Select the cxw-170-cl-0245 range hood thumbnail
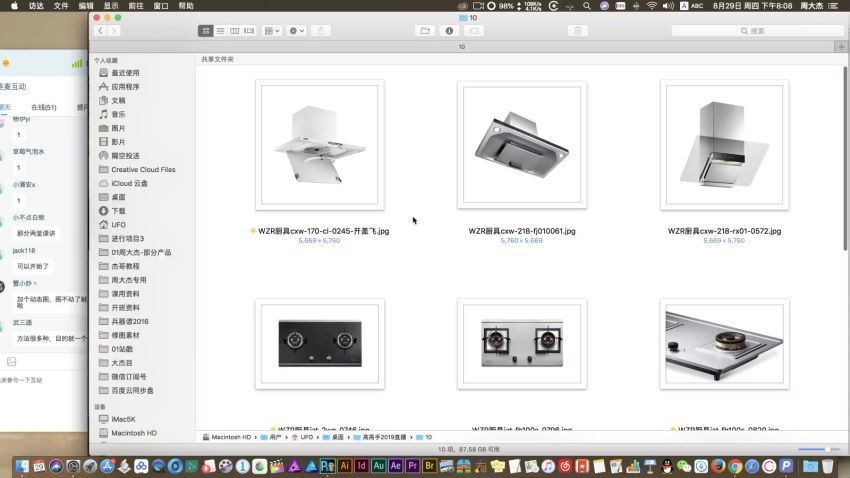Image resolution: width=850 pixels, height=478 pixels. pos(320,145)
